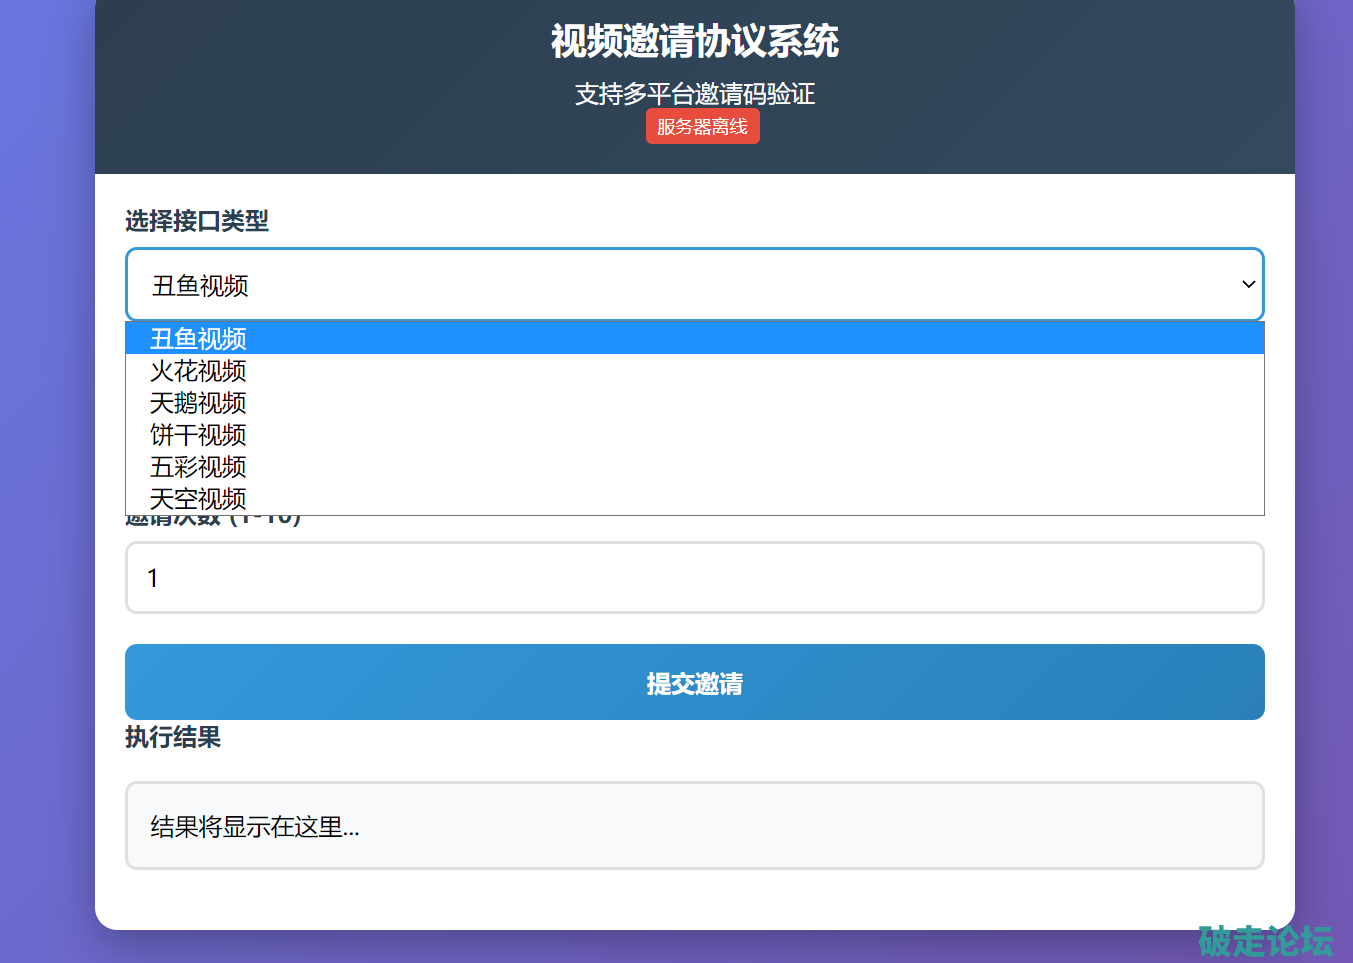1353x963 pixels.
Task: Choose the 五彩视频 option
Action: [x=198, y=467]
